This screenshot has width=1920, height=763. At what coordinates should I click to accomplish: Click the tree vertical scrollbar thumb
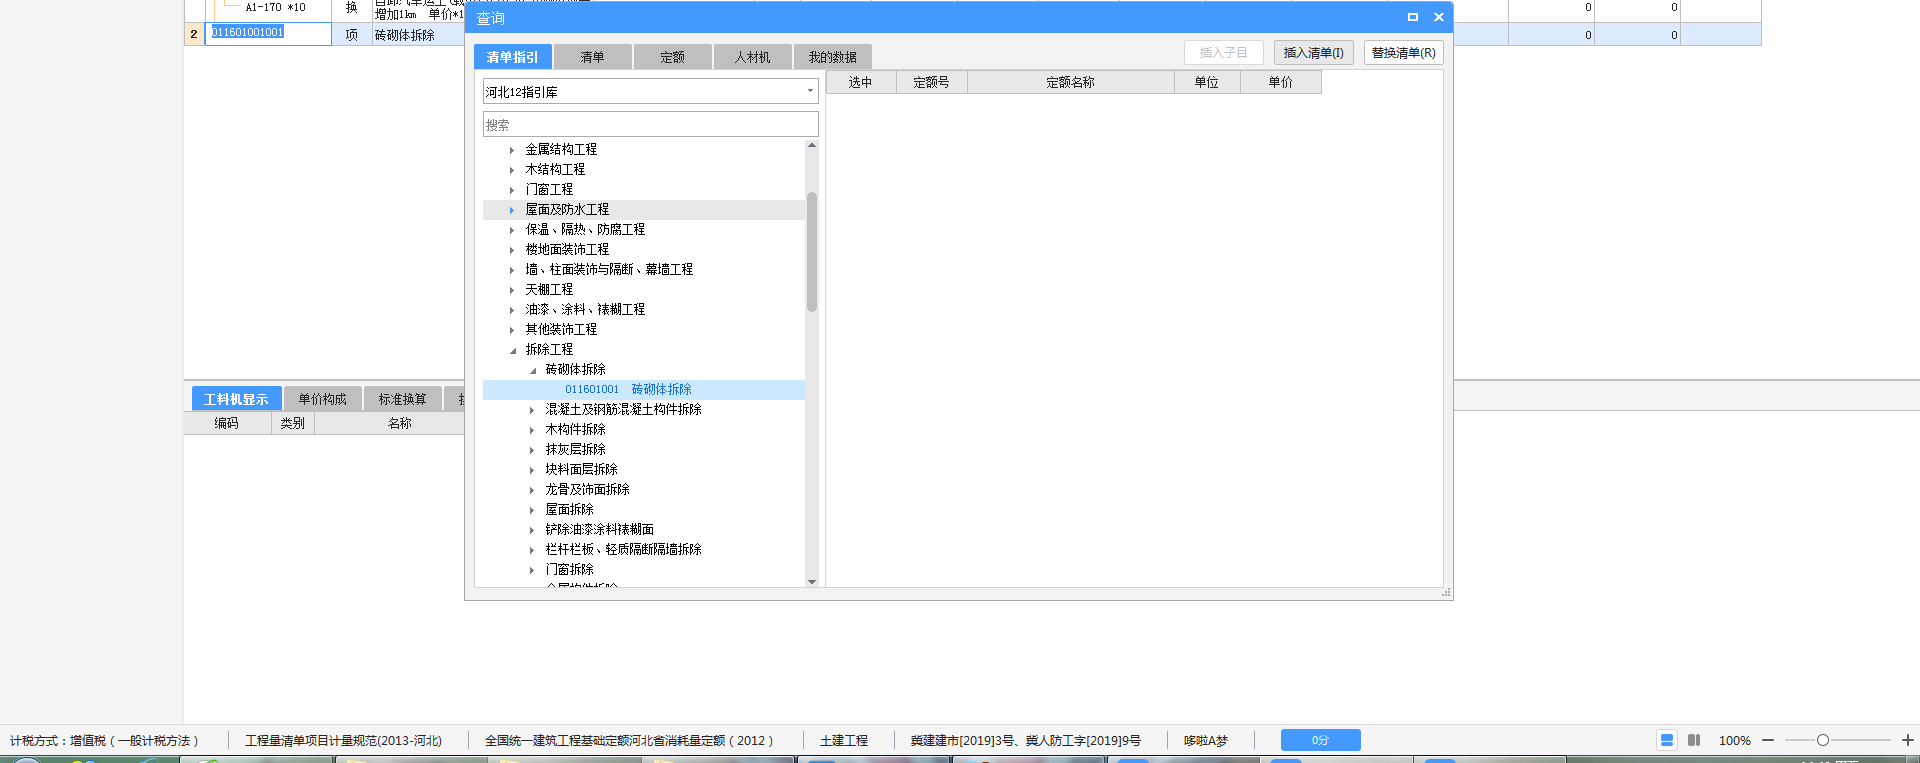point(812,252)
